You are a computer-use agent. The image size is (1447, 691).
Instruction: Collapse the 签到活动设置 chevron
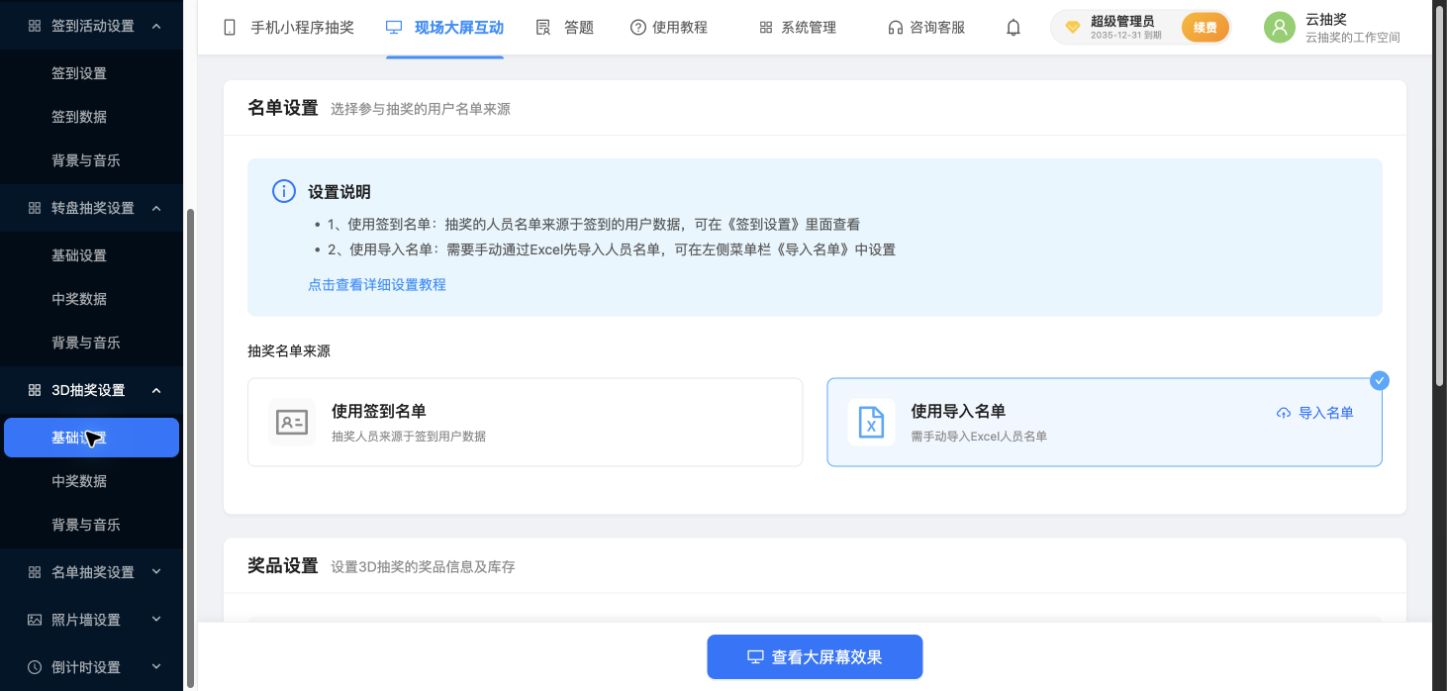pyautogui.click(x=156, y=26)
